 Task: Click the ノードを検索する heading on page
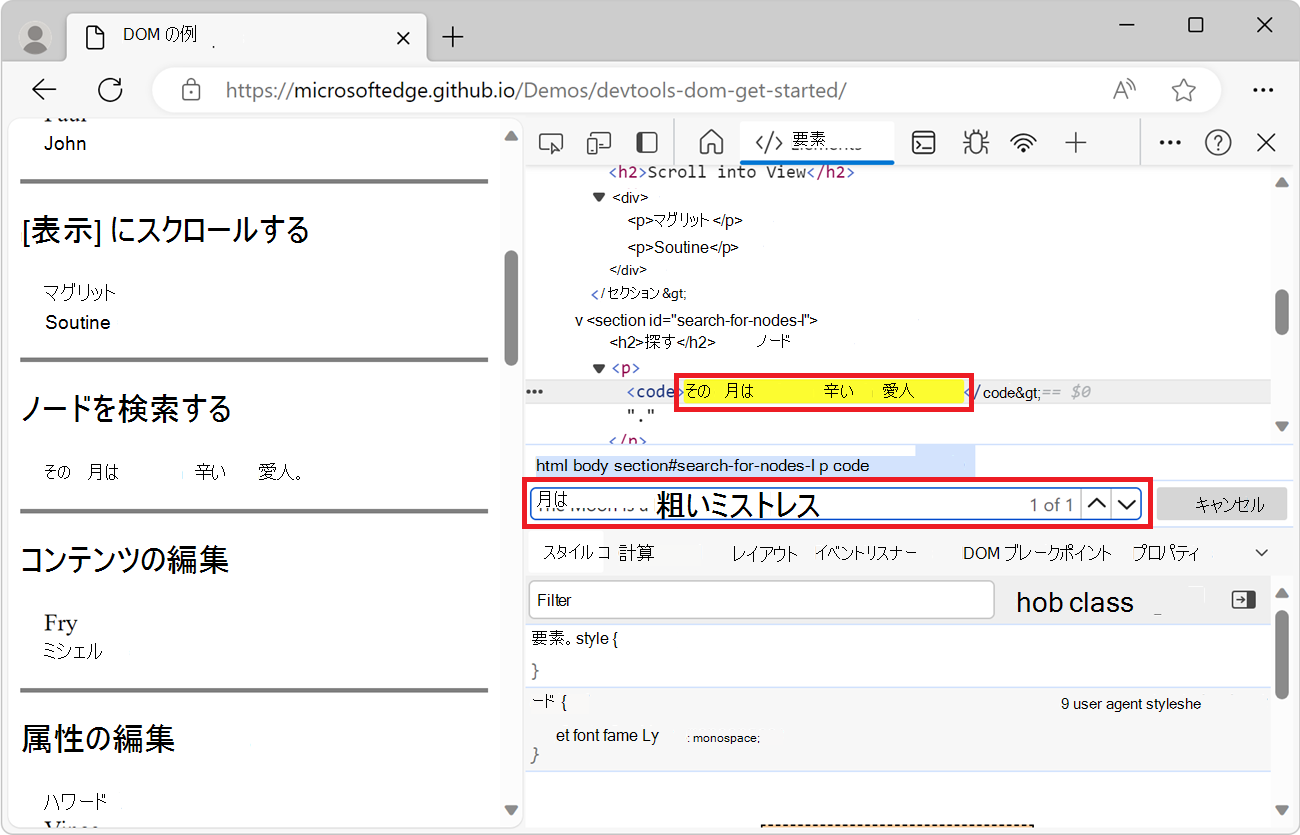(x=126, y=409)
